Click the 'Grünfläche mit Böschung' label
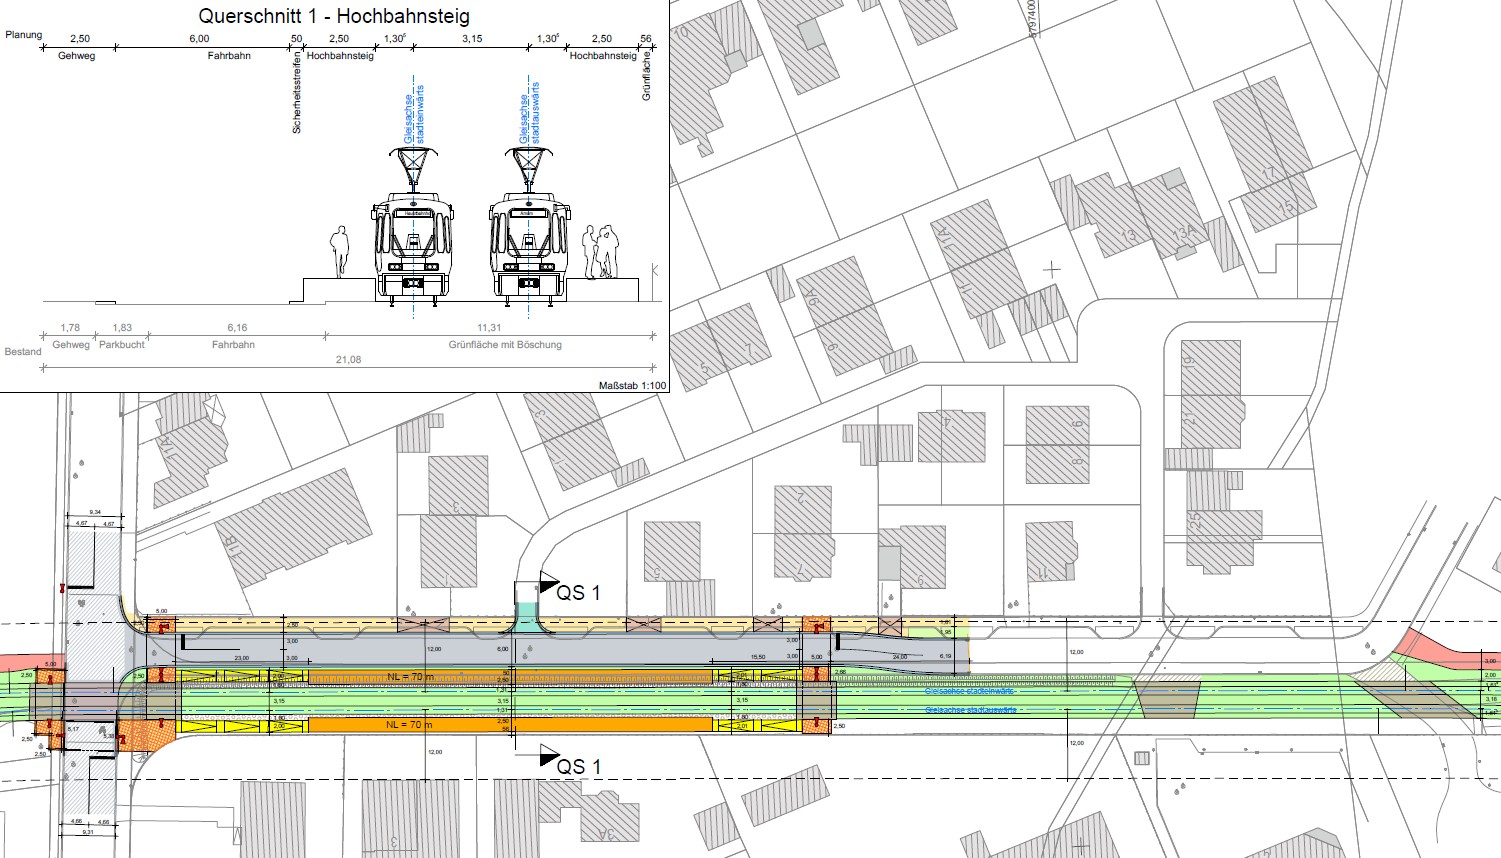The height and width of the screenshot is (858, 1501). coord(504,345)
